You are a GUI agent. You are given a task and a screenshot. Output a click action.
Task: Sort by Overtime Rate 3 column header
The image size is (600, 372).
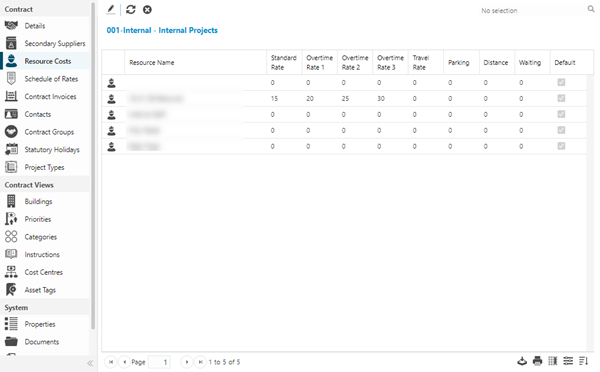point(390,62)
